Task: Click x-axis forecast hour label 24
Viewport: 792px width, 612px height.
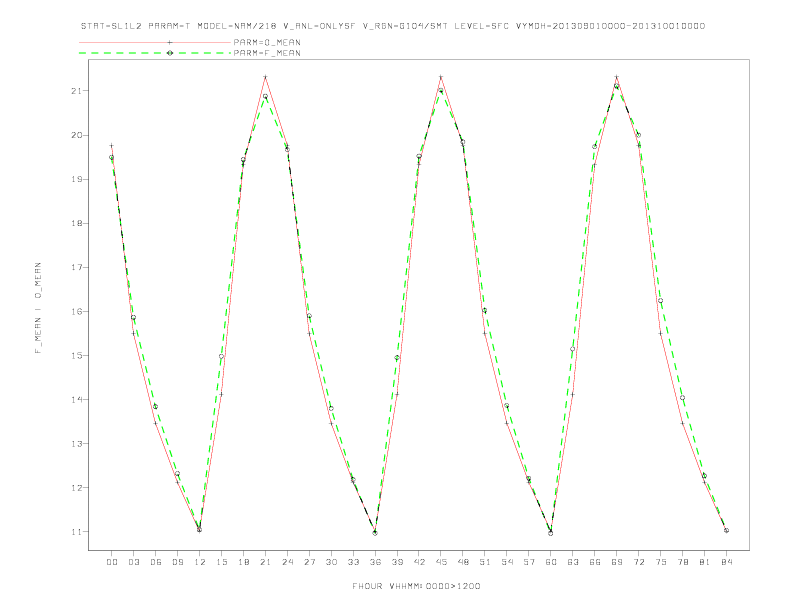Action: [x=287, y=562]
